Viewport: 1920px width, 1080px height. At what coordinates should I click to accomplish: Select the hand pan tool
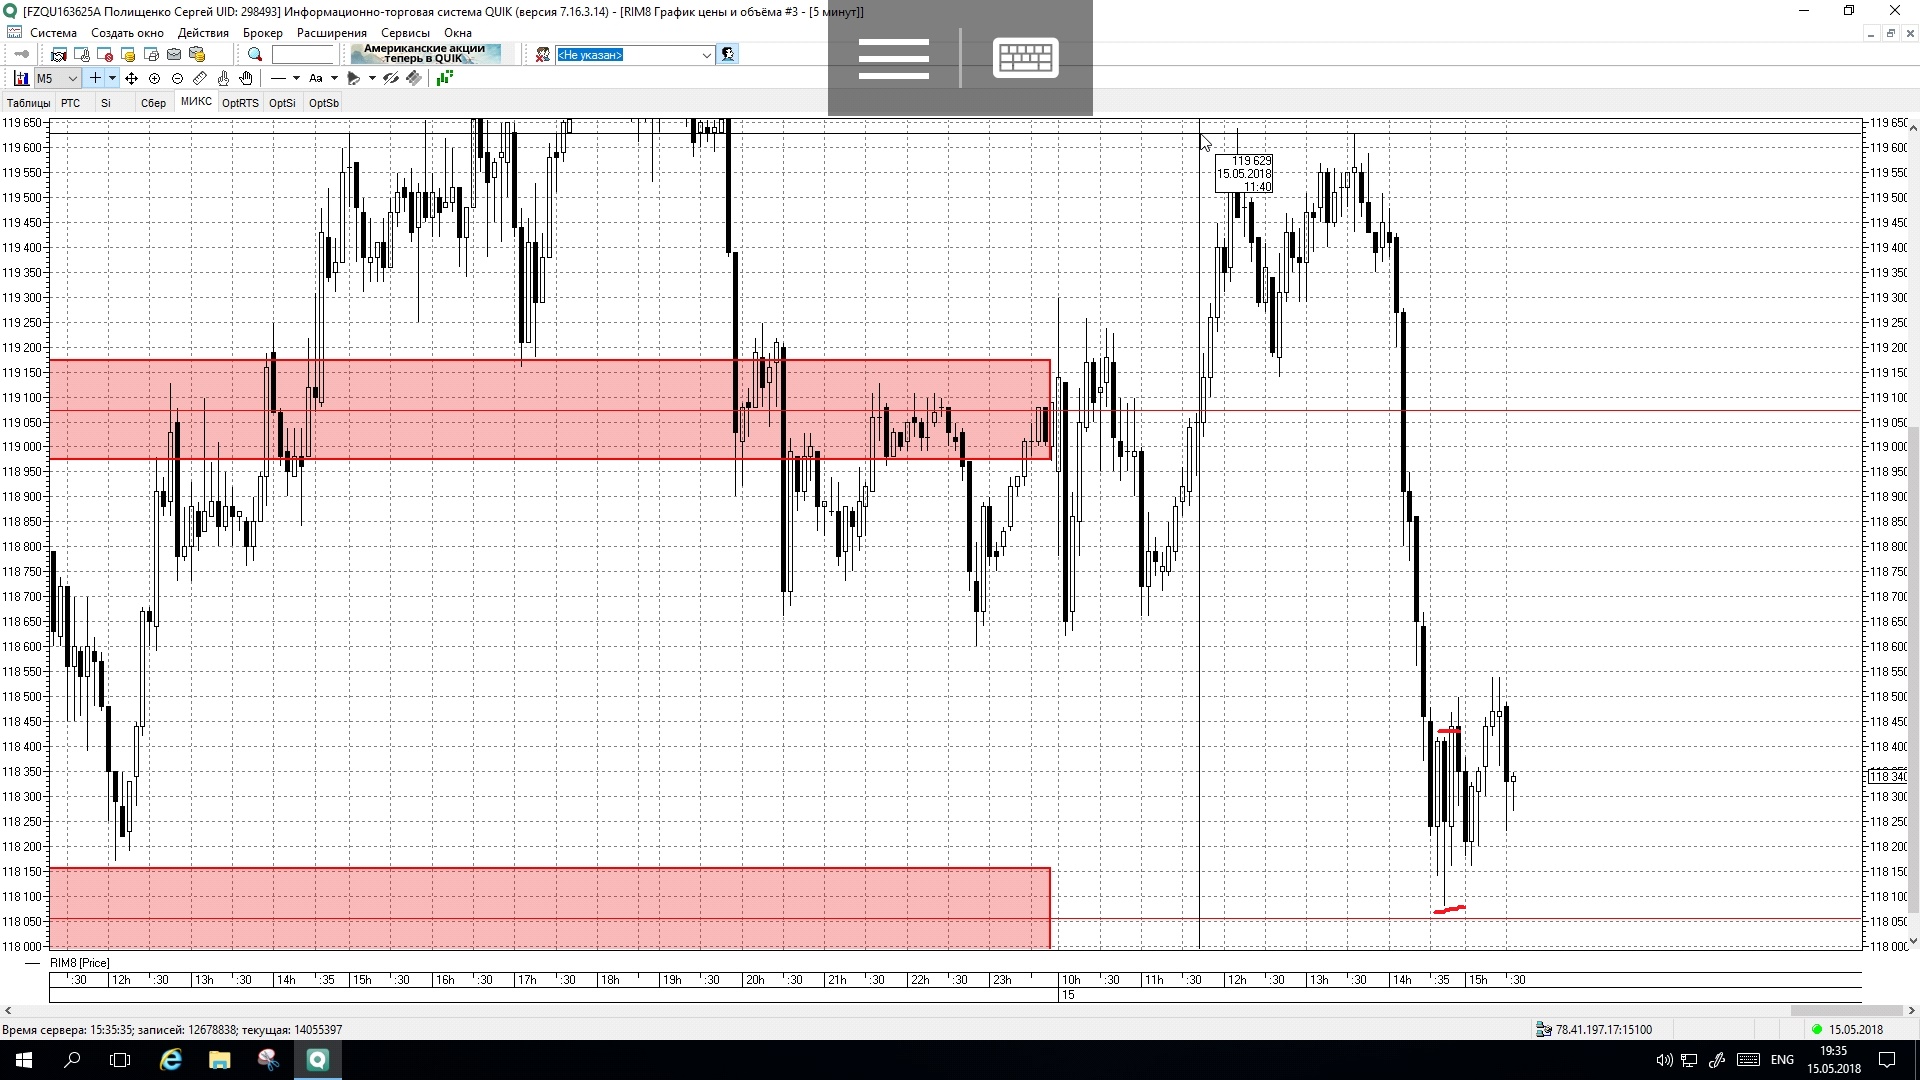tap(246, 78)
